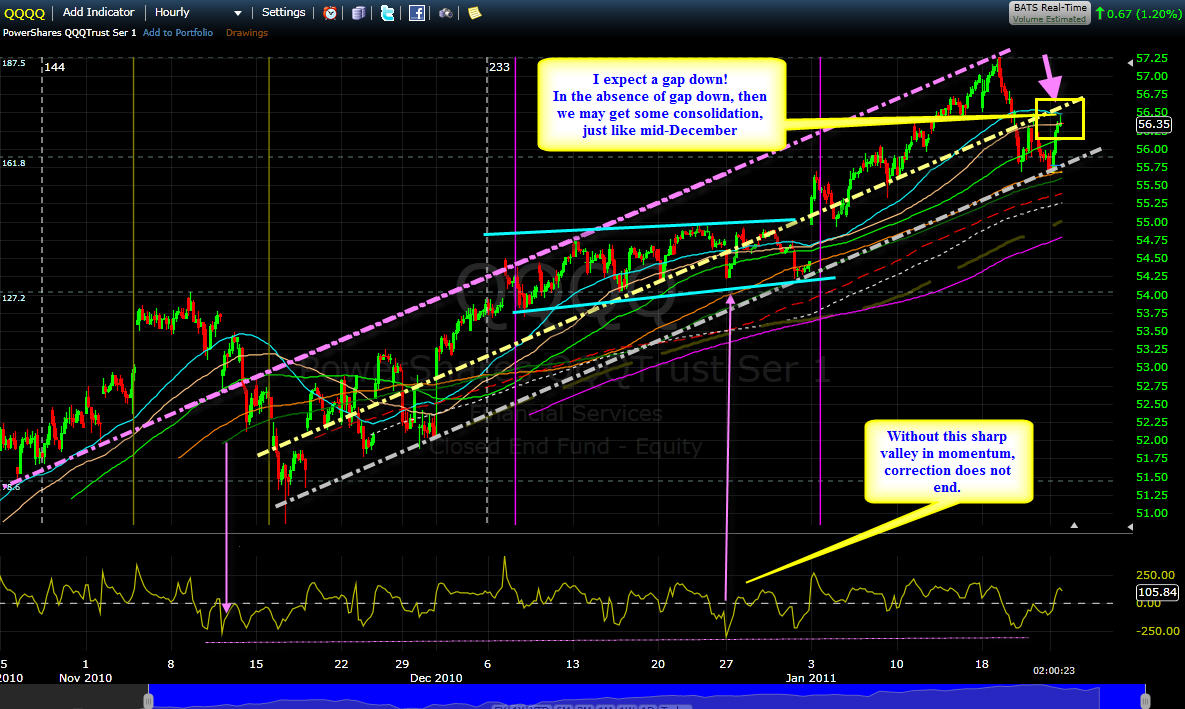Click the 144 time-cycle label

click(x=54, y=67)
